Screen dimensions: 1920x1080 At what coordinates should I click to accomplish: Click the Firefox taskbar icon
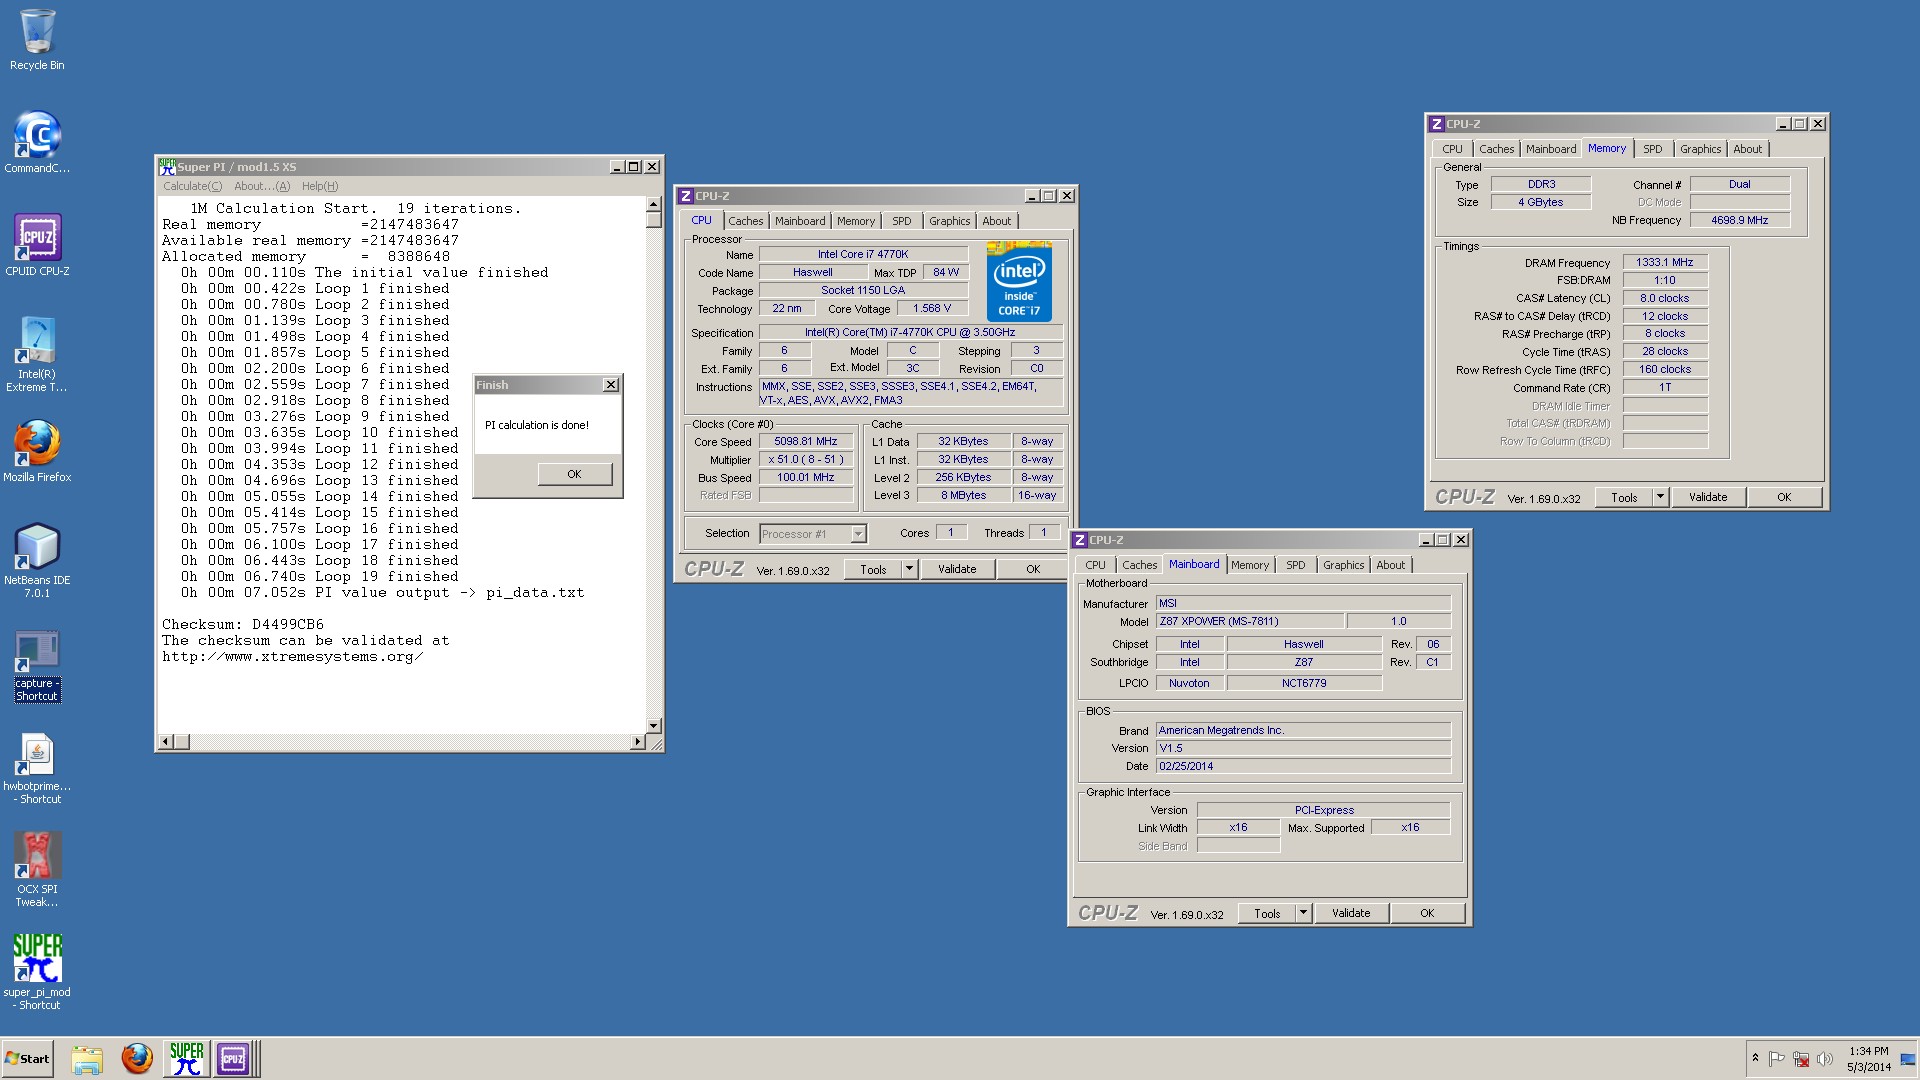(x=137, y=1059)
